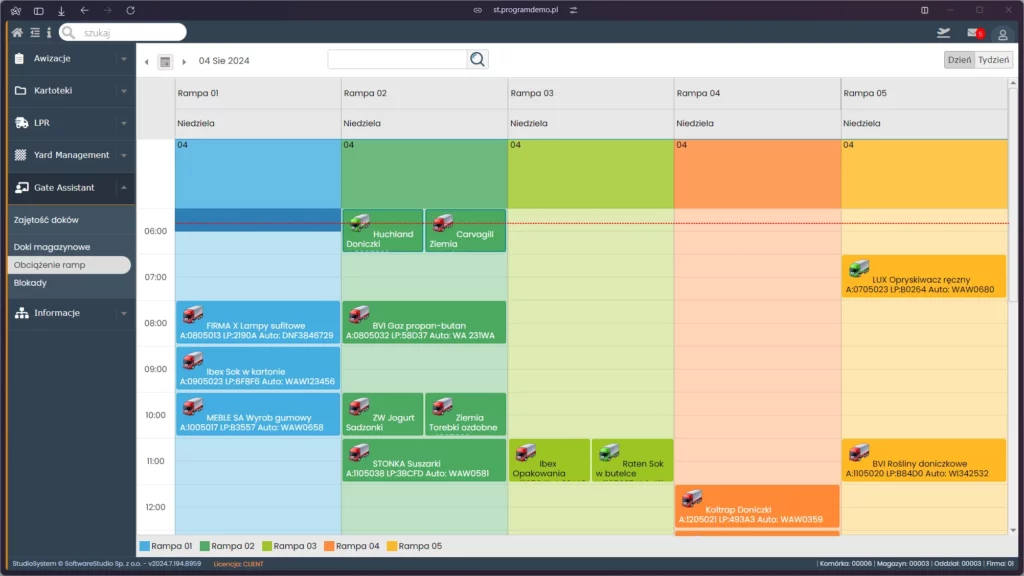Click the szukaj search field
Viewport: 1024px width, 576px height.
click(130, 33)
